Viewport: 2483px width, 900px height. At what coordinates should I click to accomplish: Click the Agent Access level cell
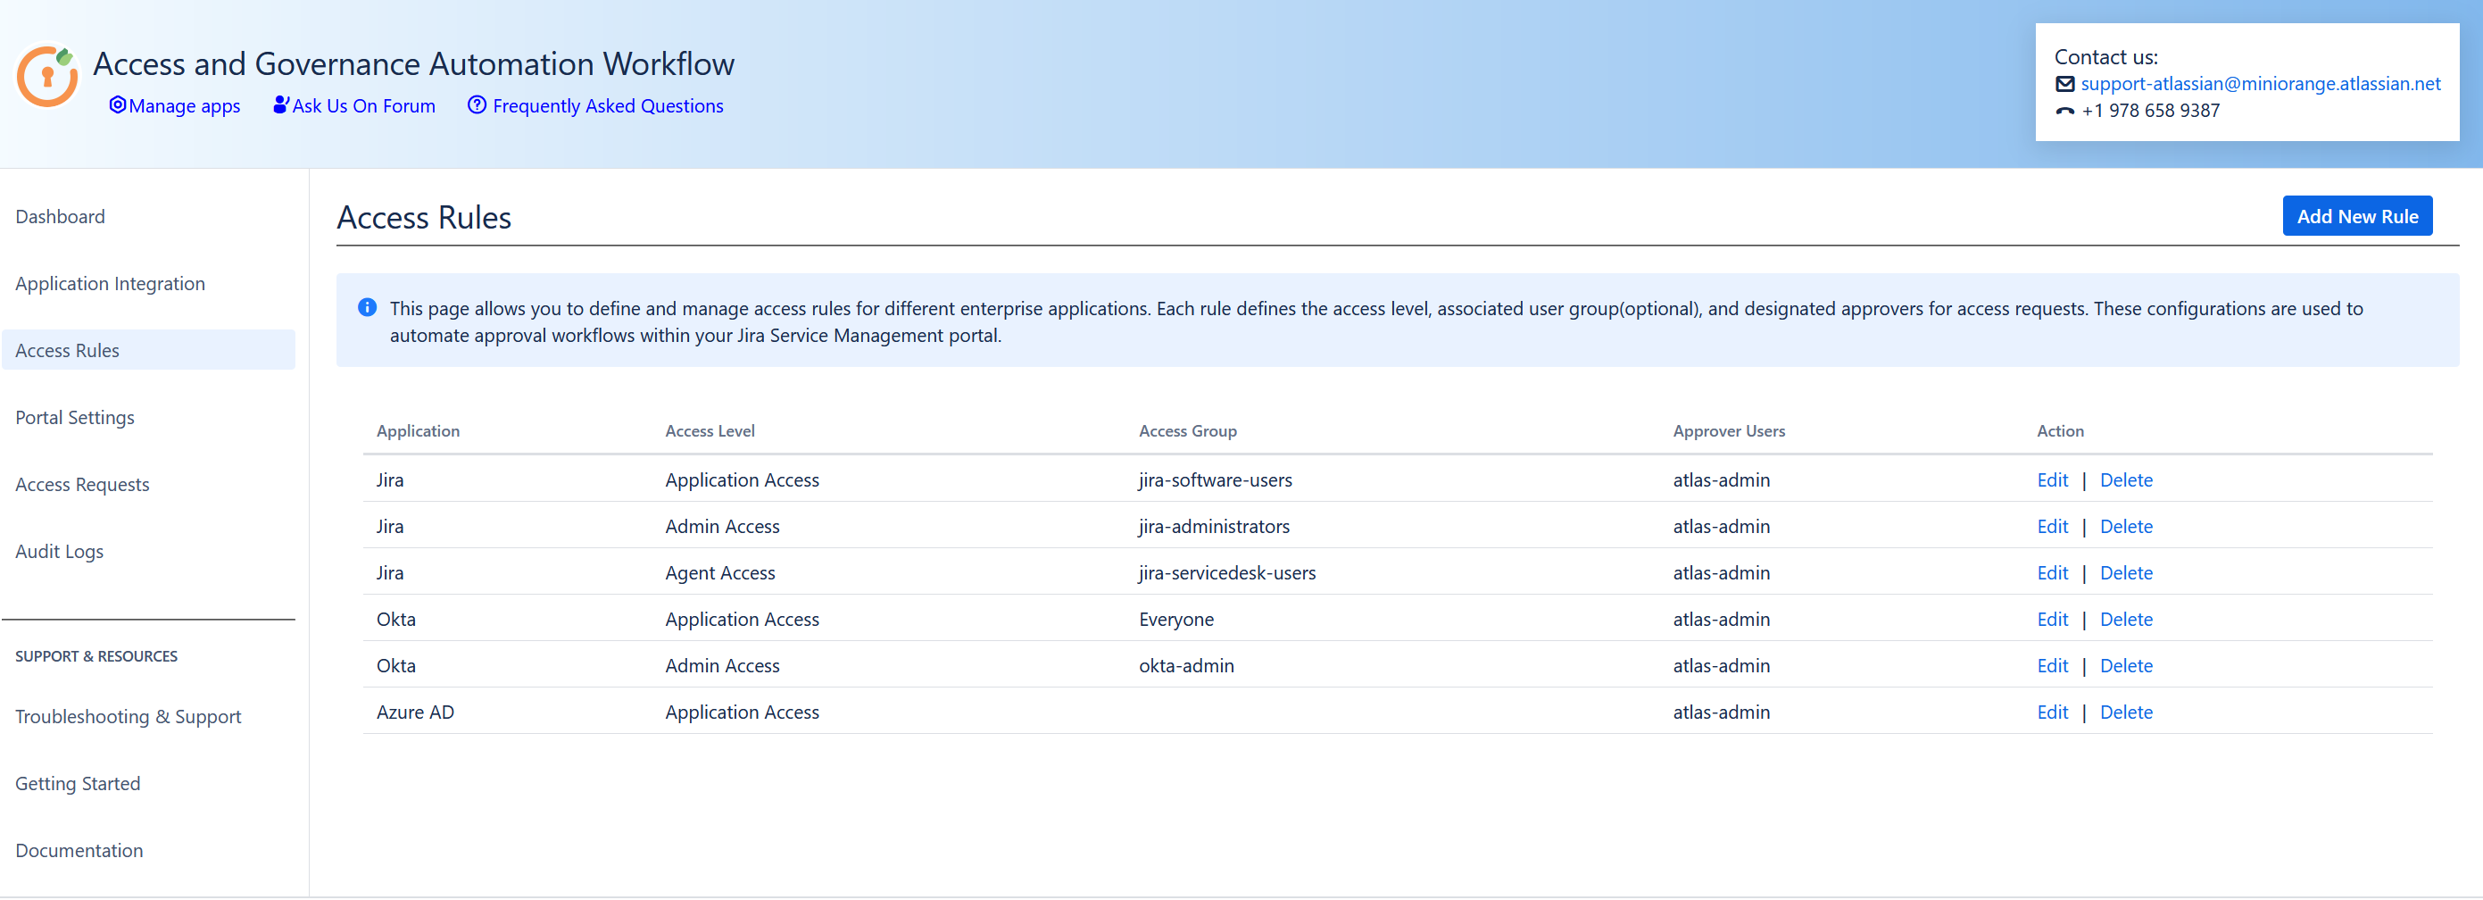click(x=720, y=573)
